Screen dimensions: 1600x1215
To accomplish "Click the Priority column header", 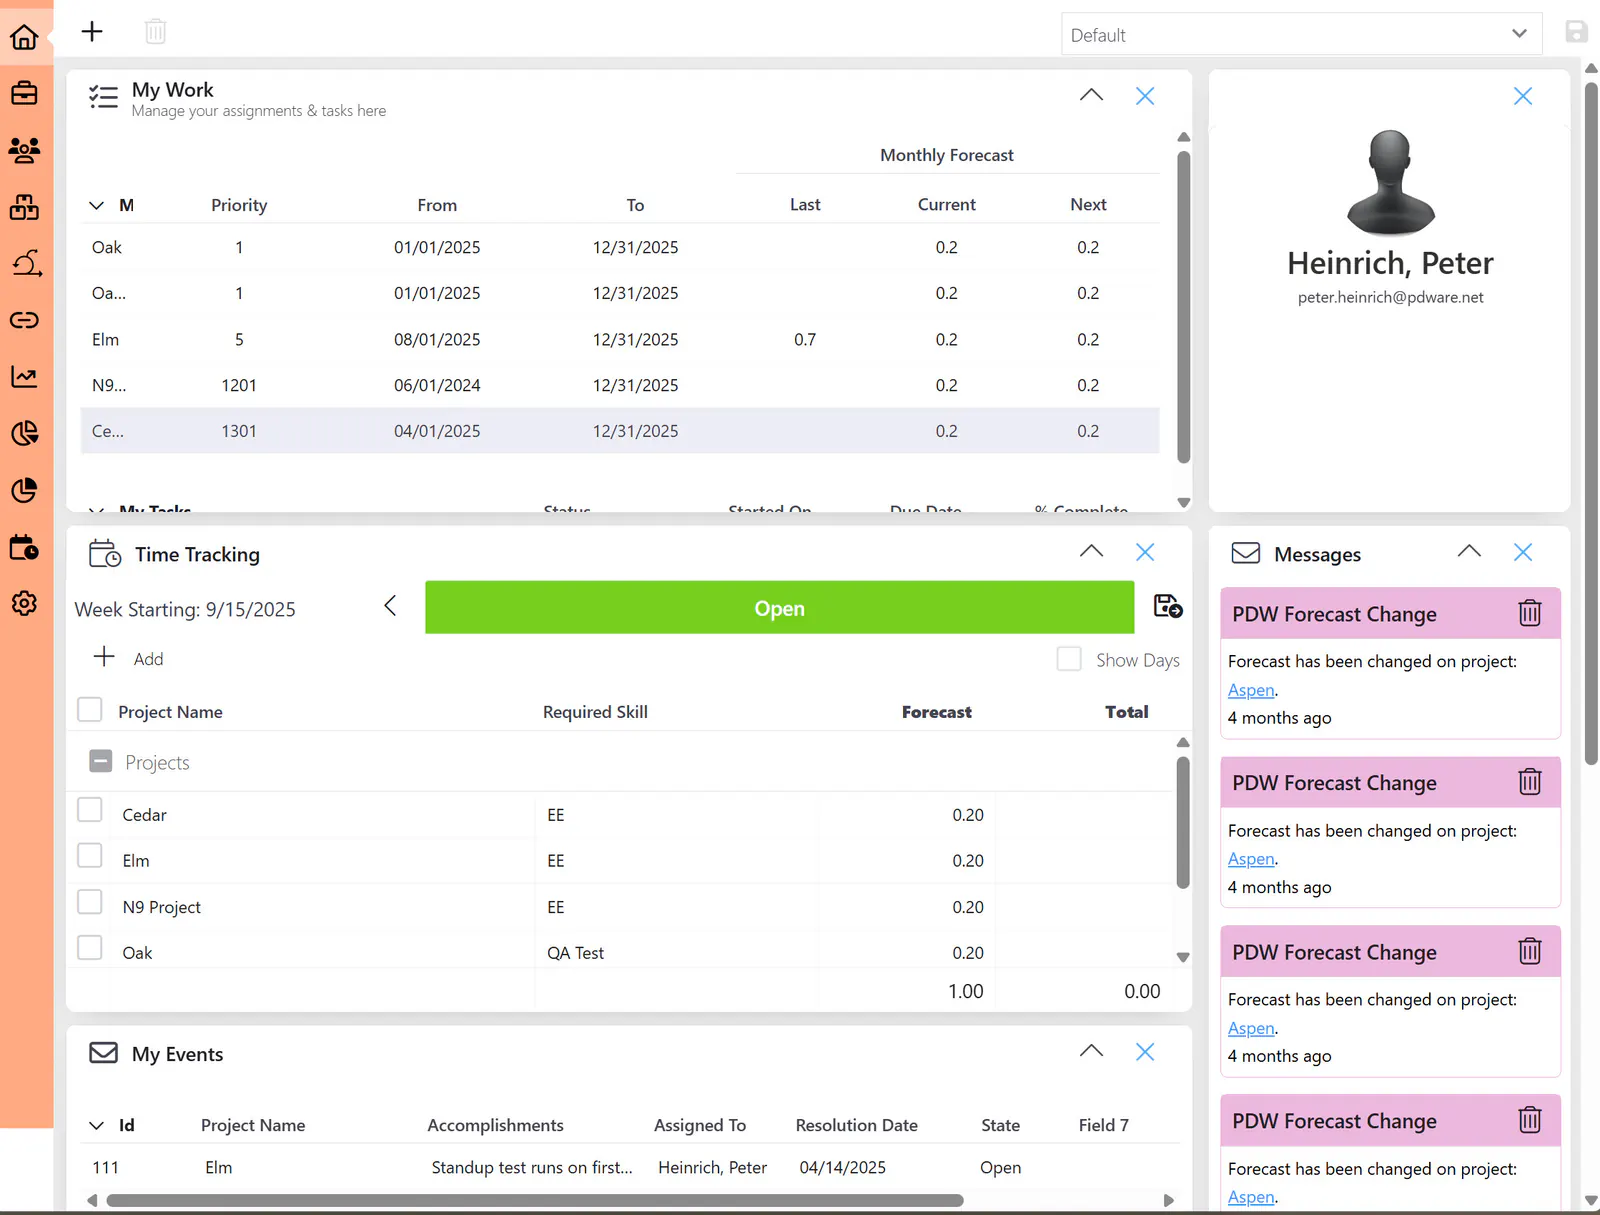I will [239, 205].
